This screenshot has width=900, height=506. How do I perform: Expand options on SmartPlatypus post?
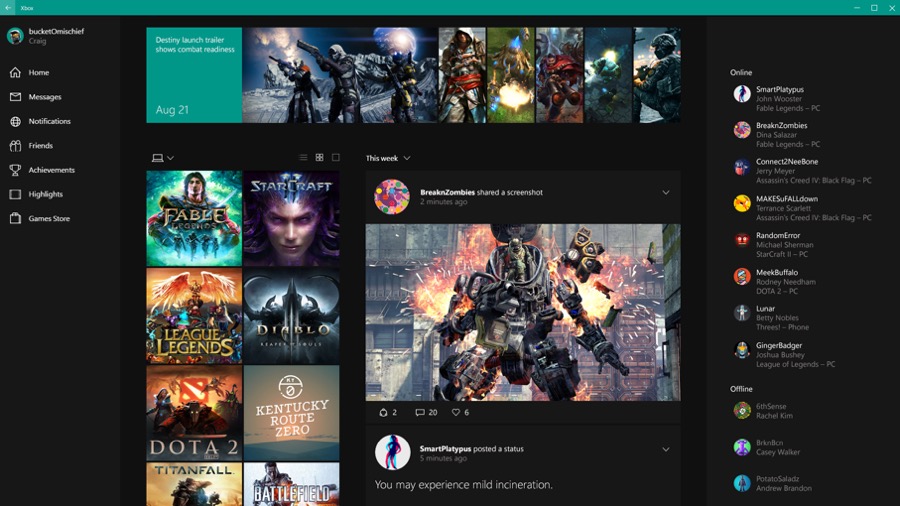coord(666,449)
